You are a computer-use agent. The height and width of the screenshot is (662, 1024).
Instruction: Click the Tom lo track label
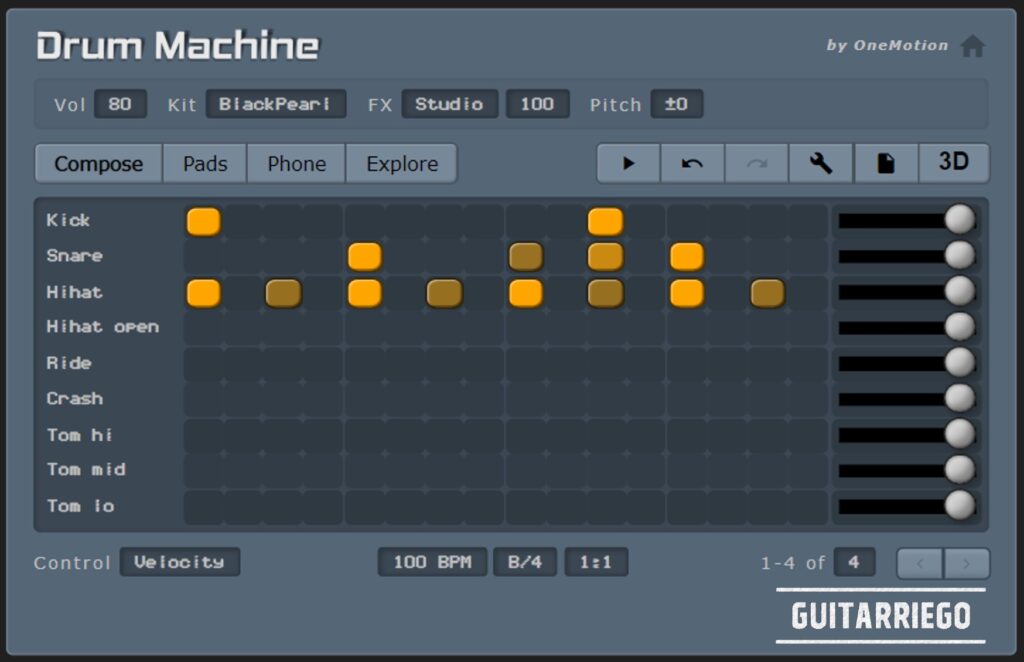80,506
